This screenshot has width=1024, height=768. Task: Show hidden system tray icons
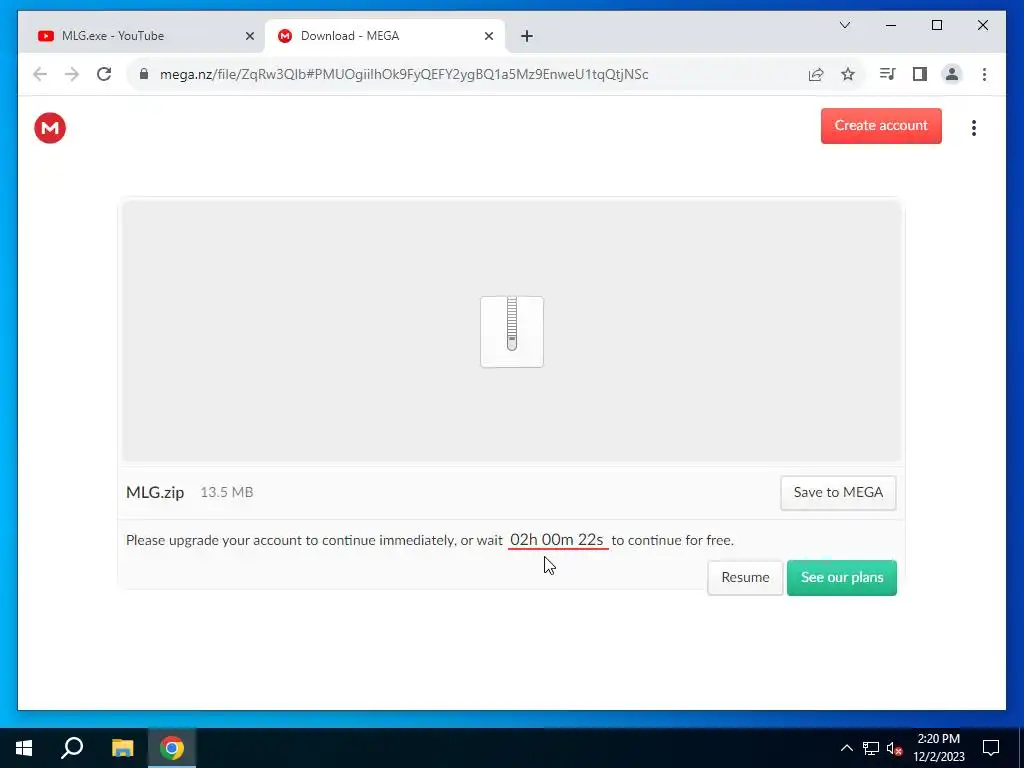coord(846,748)
